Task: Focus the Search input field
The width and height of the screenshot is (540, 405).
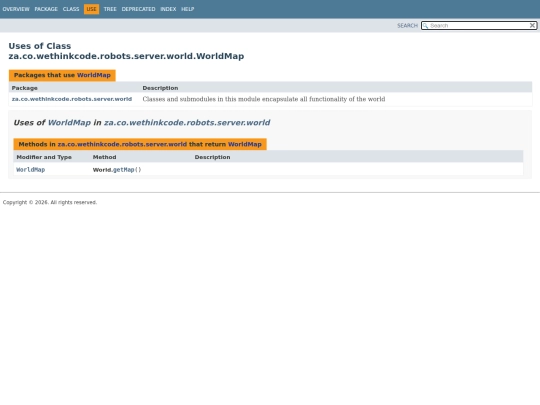Action: tap(479, 25)
